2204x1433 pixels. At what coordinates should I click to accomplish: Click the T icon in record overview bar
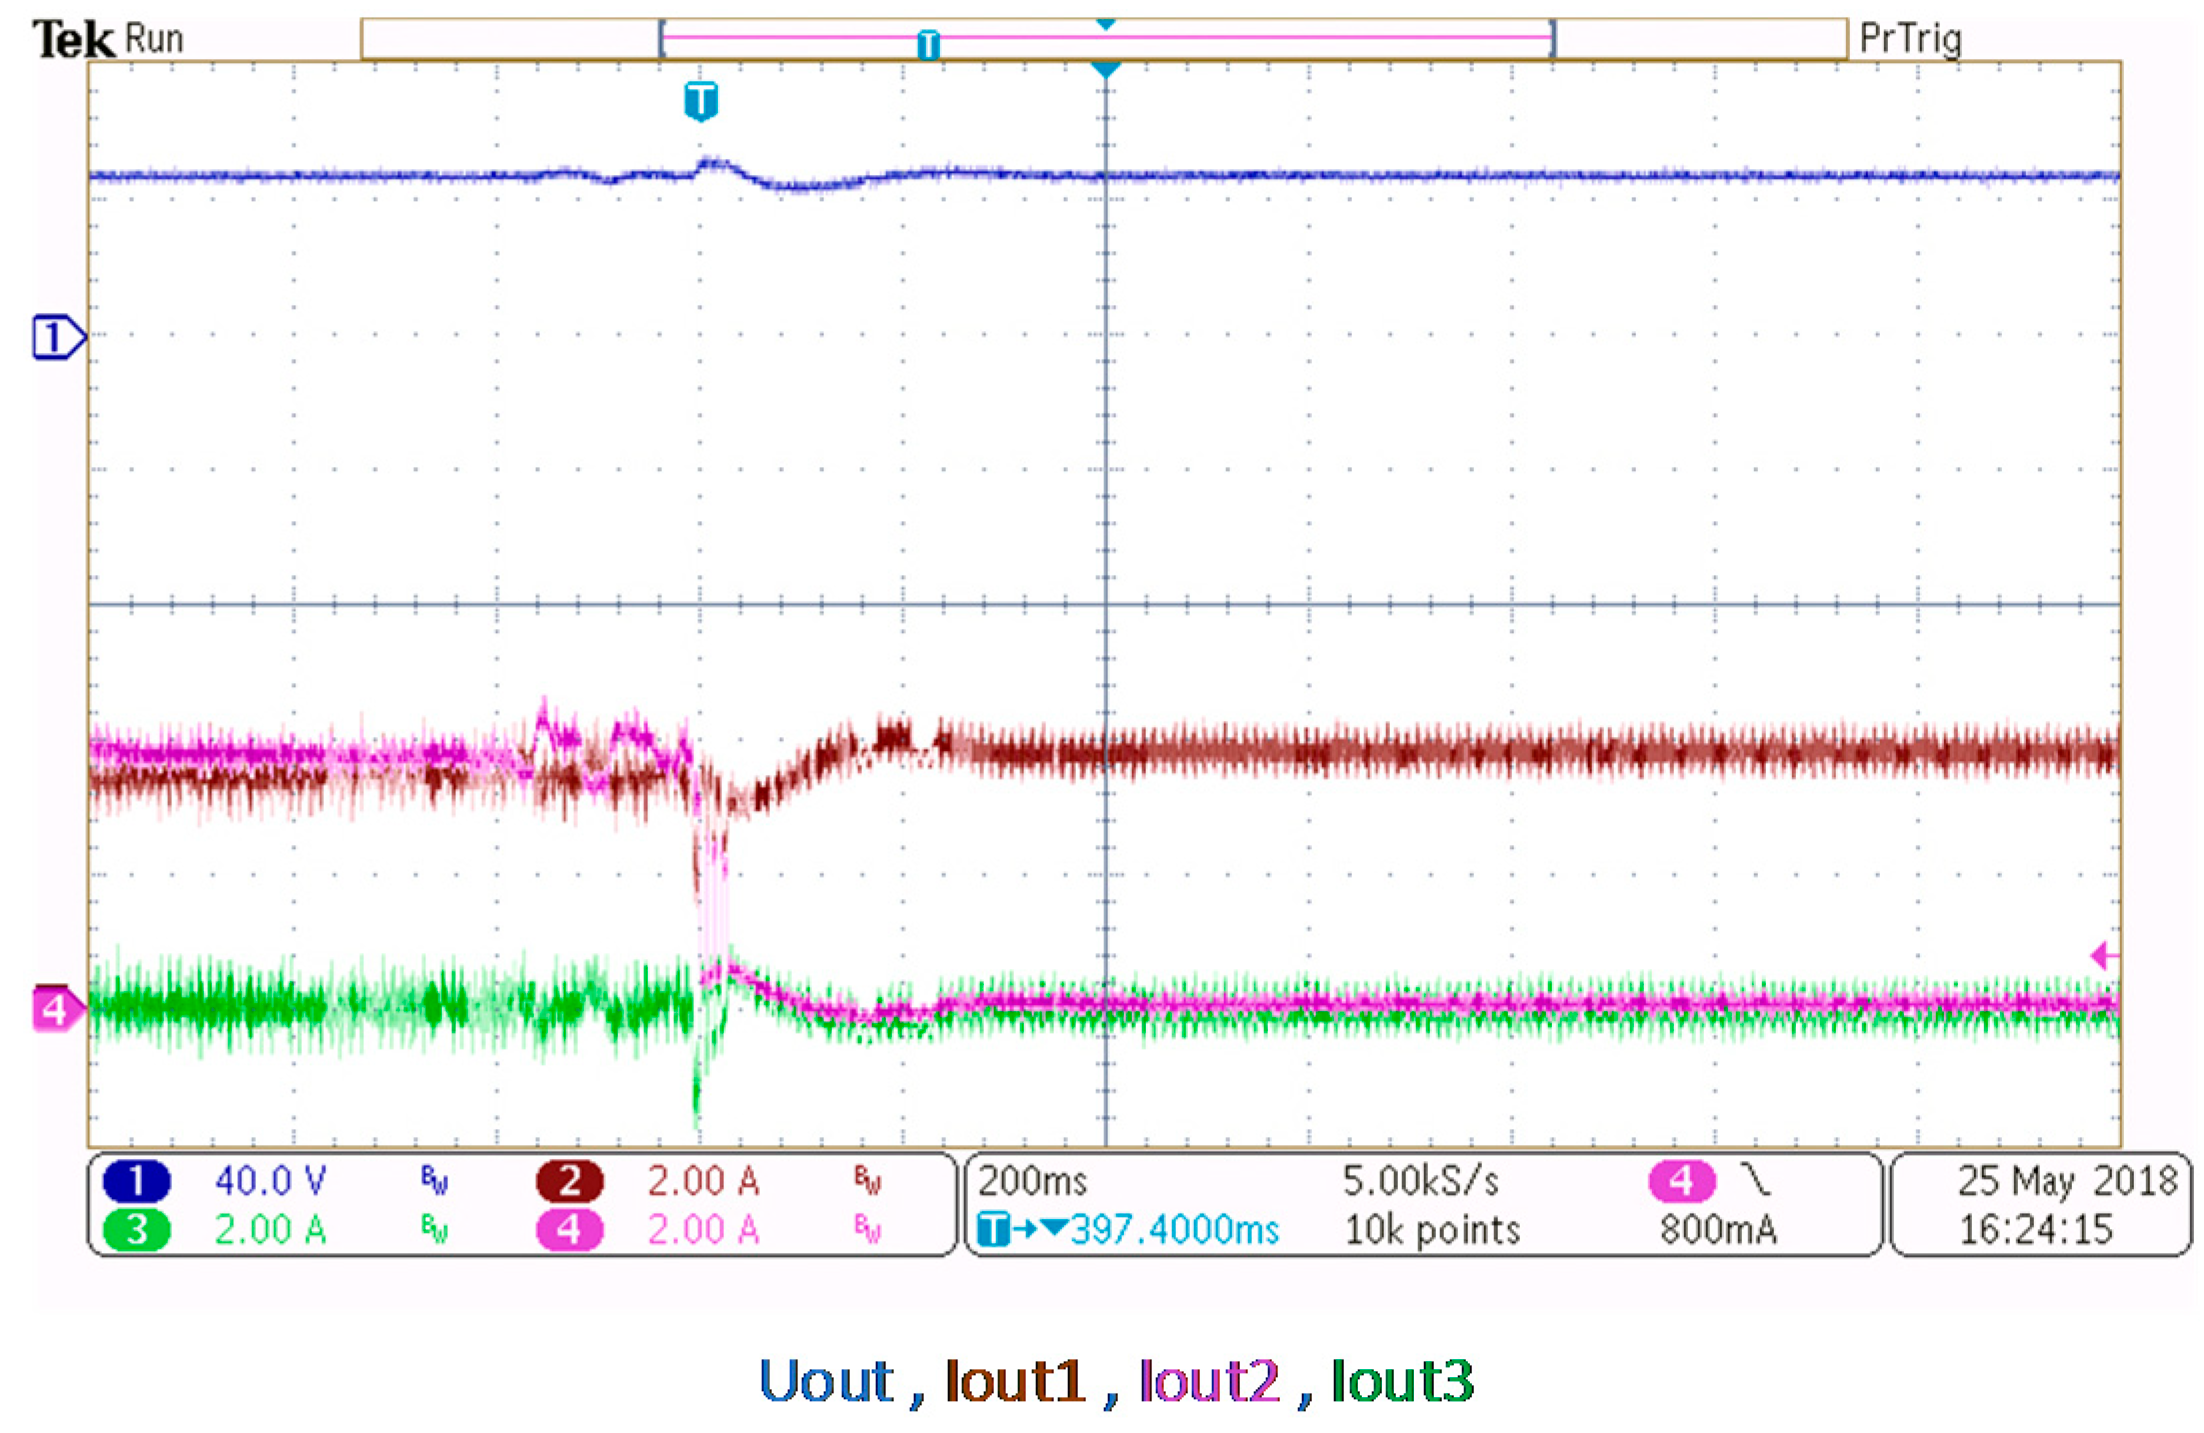(928, 44)
